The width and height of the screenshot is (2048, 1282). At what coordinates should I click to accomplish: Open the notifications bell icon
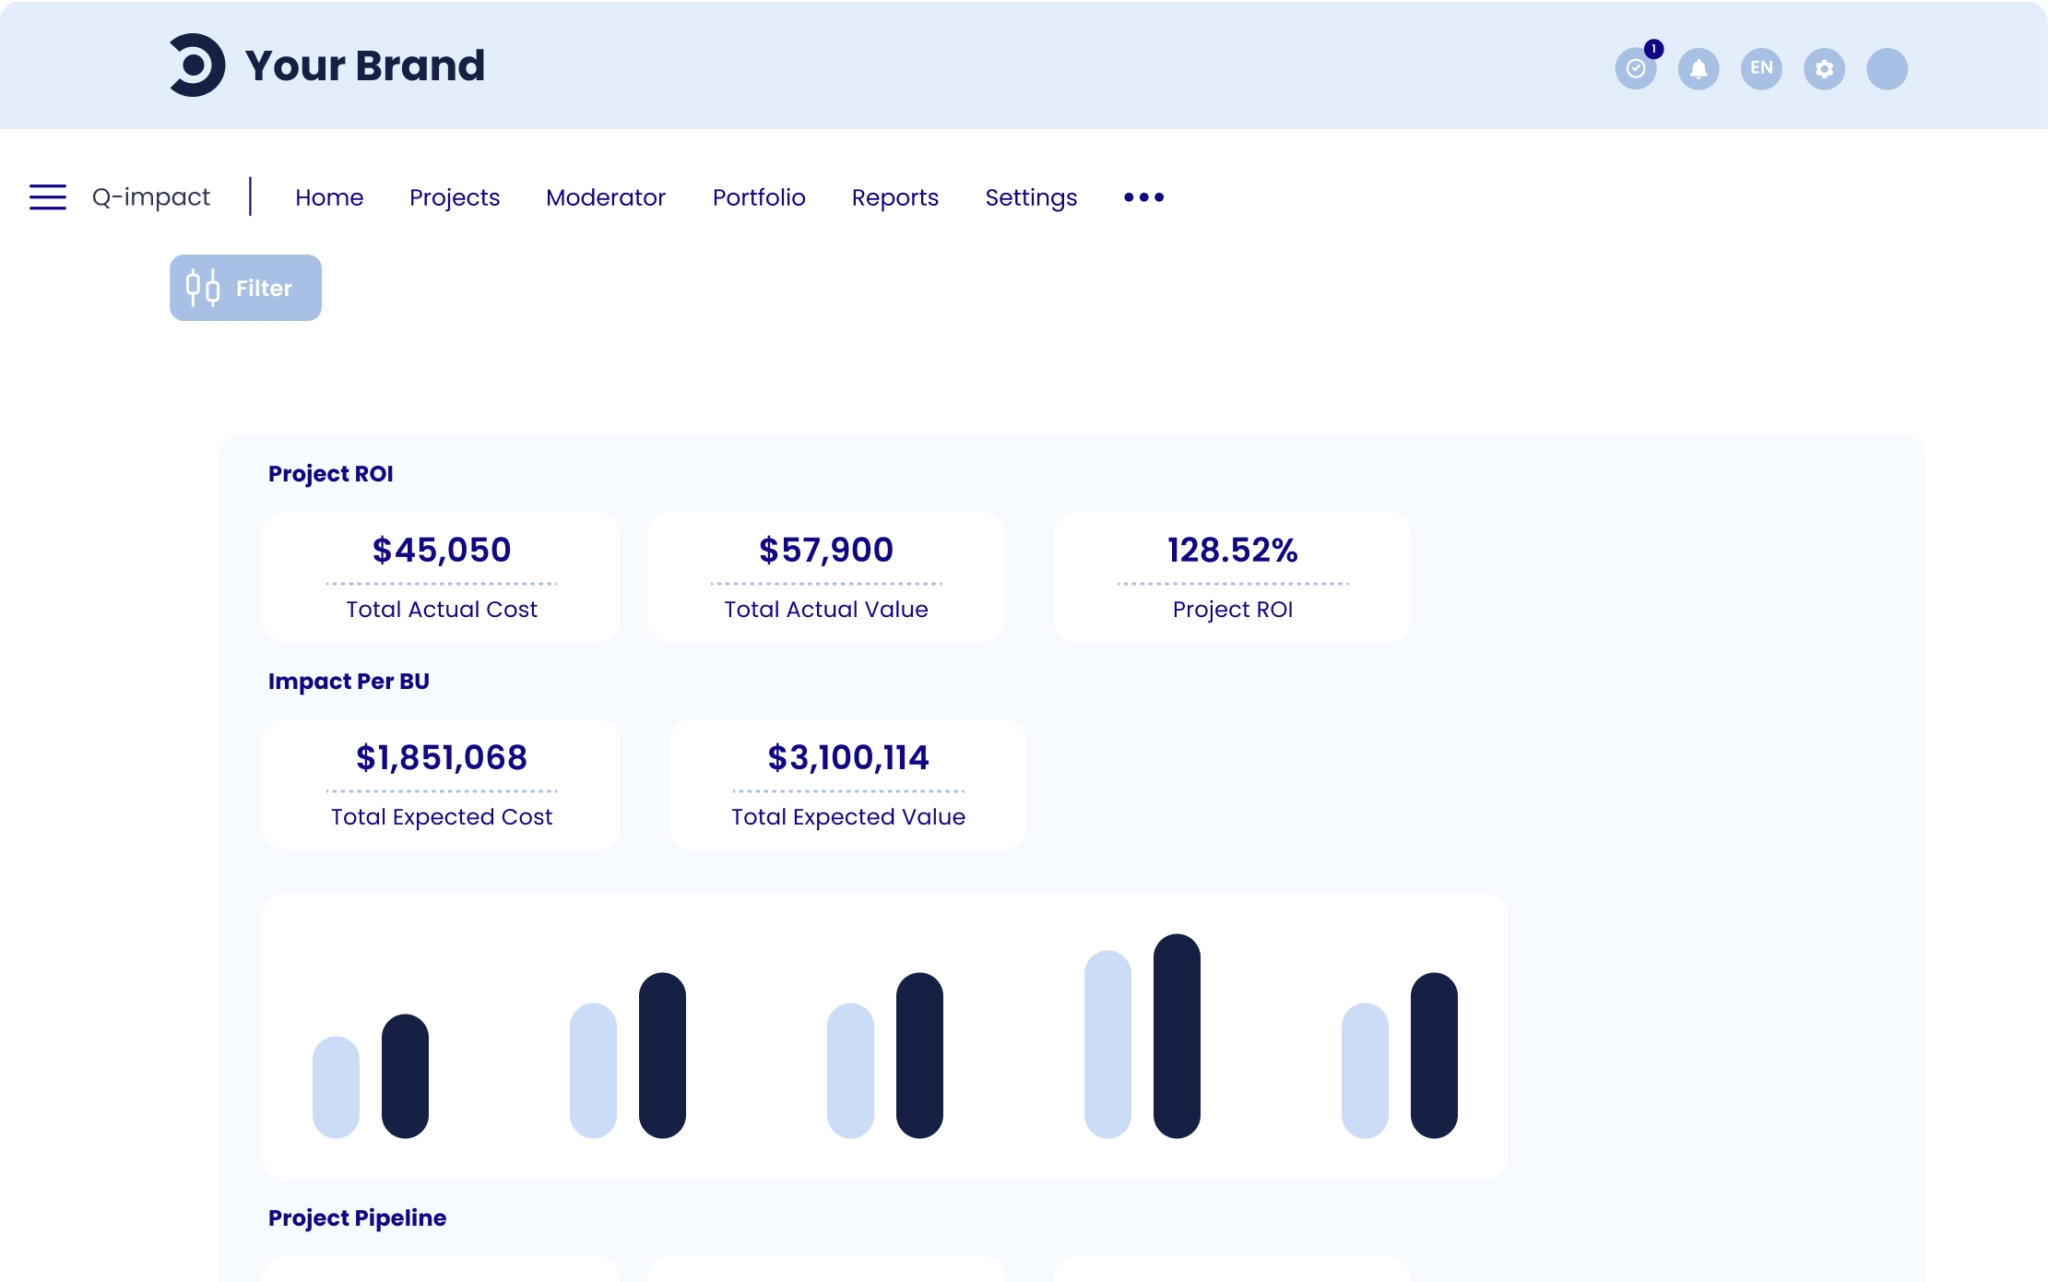1698,69
